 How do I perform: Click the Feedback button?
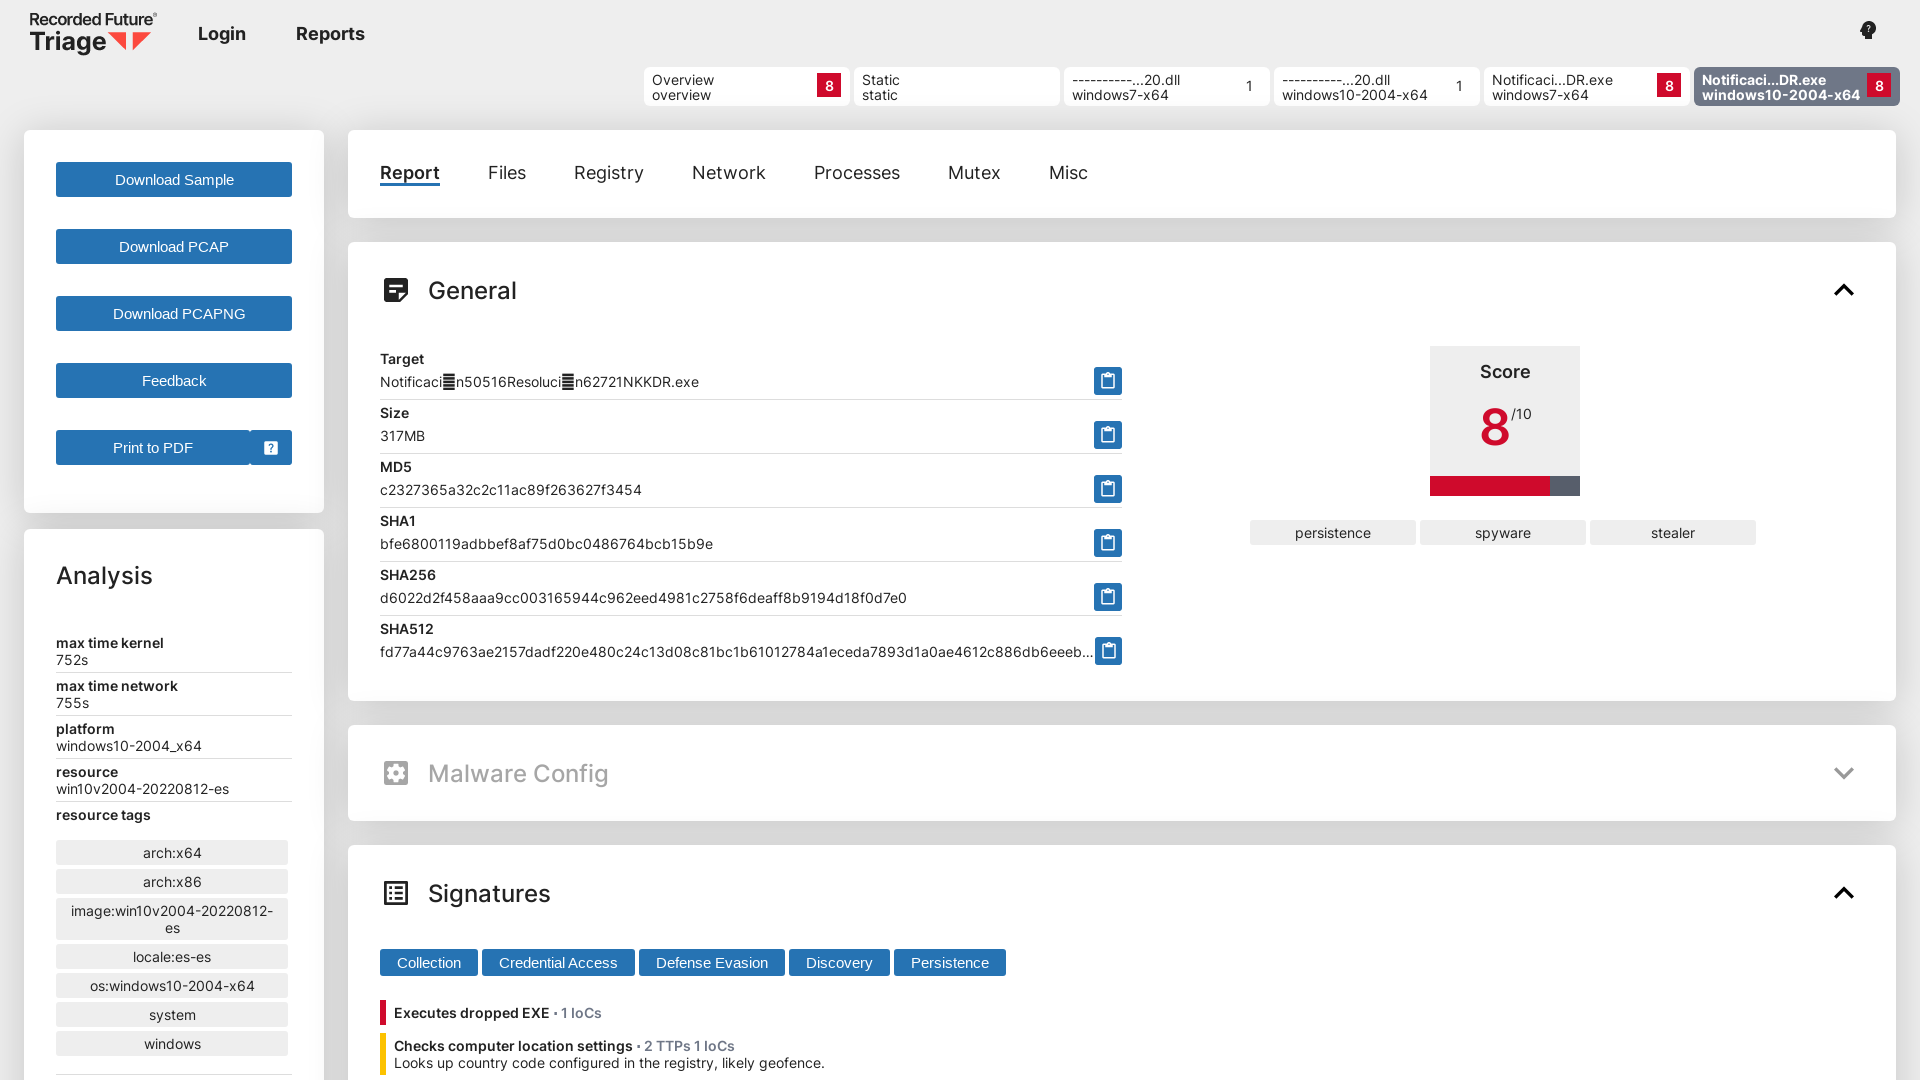click(x=173, y=380)
